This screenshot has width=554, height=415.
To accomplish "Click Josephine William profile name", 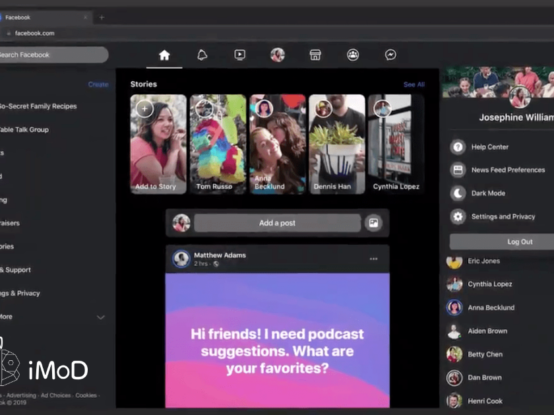I will 516,118.
